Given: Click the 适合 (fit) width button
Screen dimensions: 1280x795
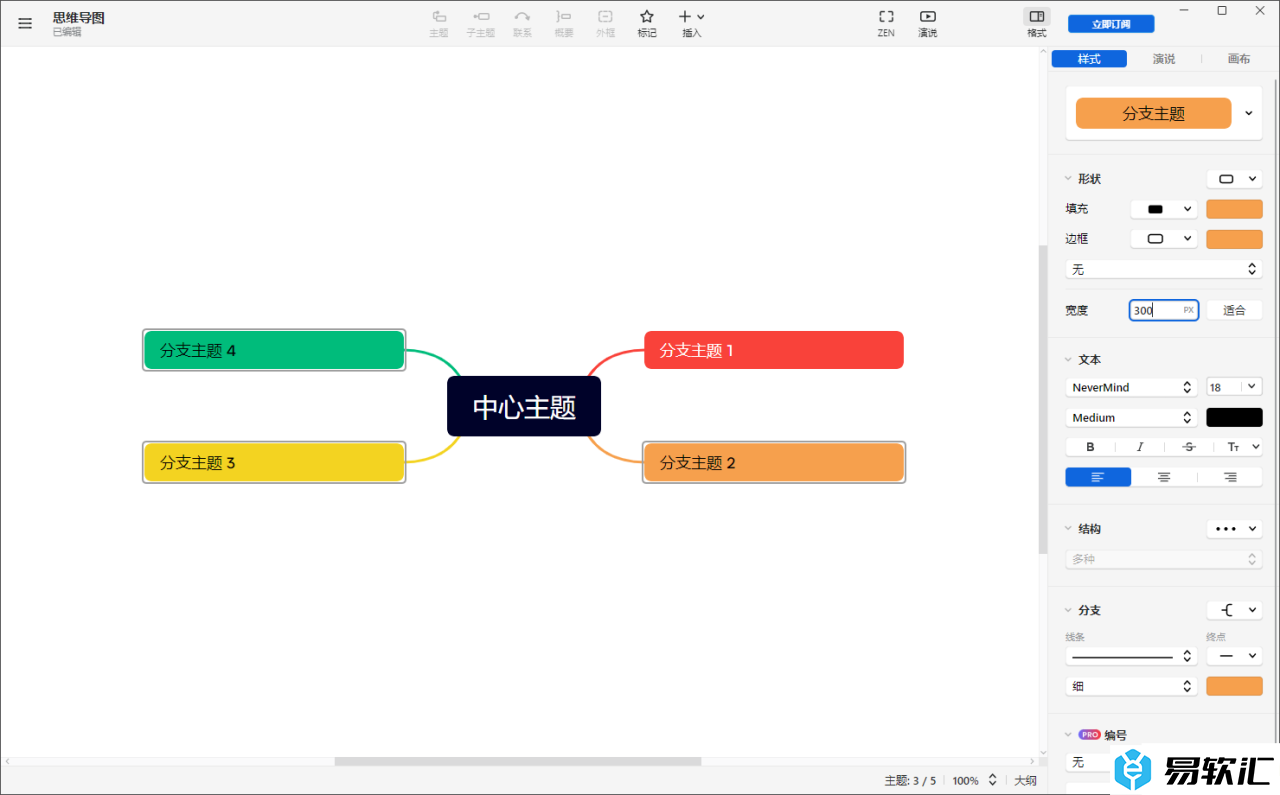Looking at the screenshot, I should 1234,310.
